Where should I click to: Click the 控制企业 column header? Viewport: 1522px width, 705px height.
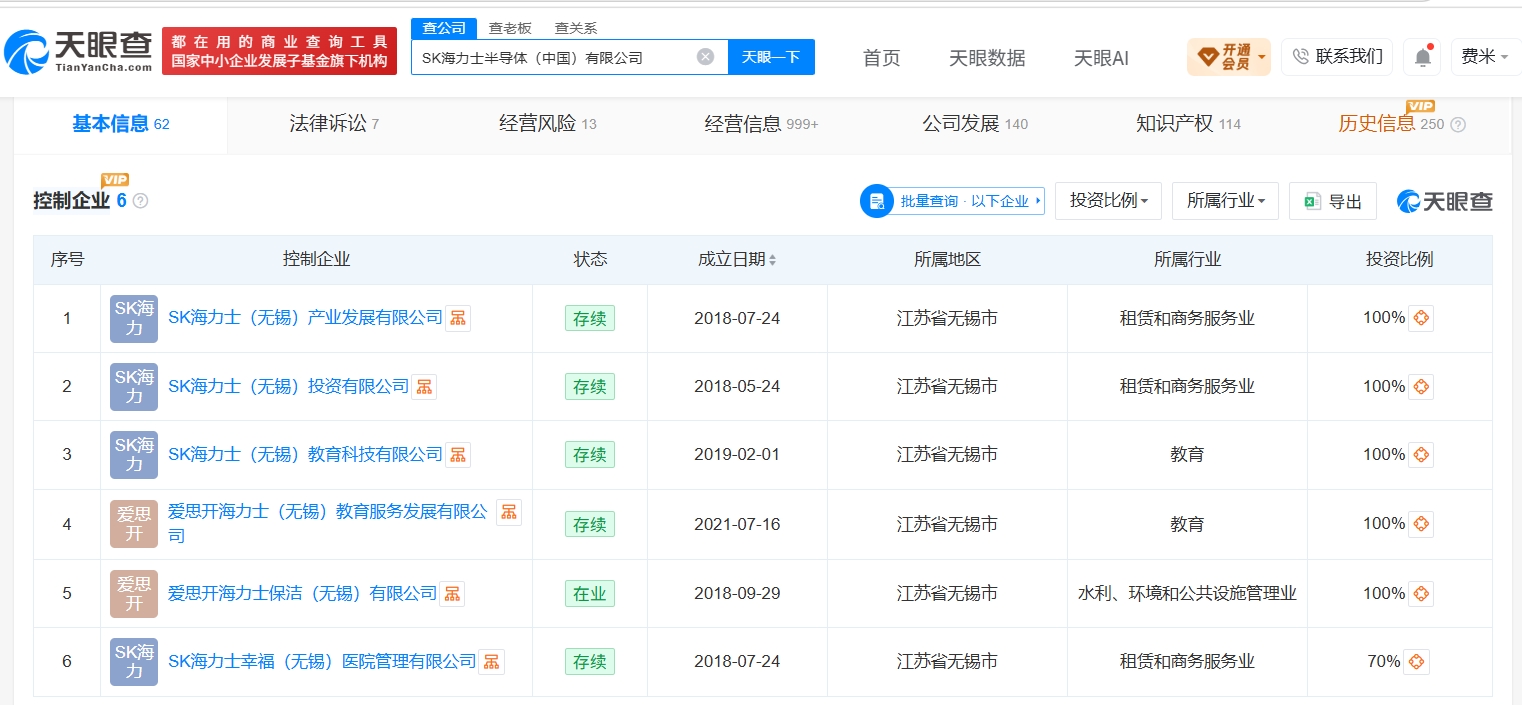[x=316, y=259]
